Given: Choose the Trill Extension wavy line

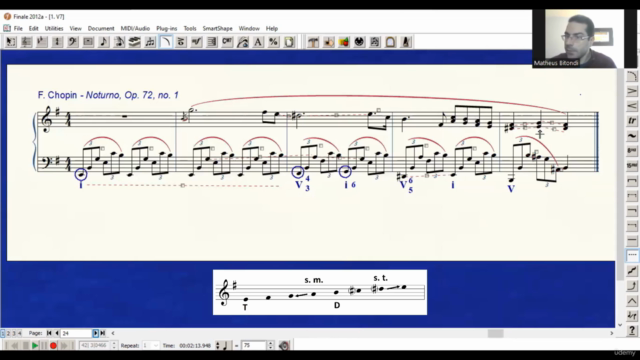Looking at the screenshot, I should pyautogui.click(x=632, y=136).
